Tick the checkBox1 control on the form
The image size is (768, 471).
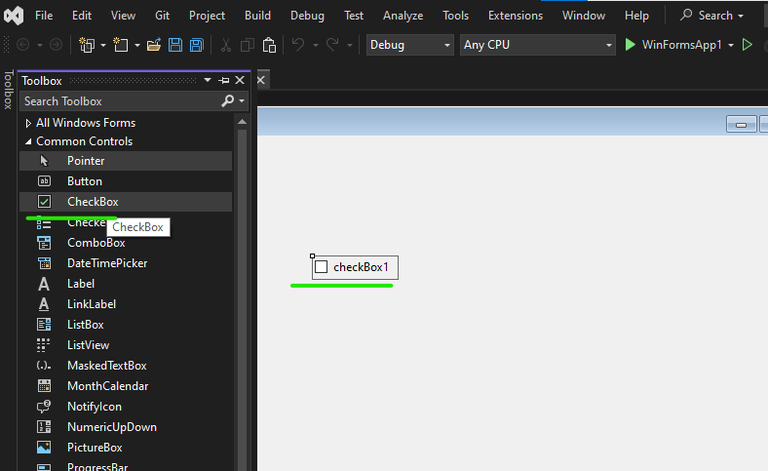(x=321, y=267)
